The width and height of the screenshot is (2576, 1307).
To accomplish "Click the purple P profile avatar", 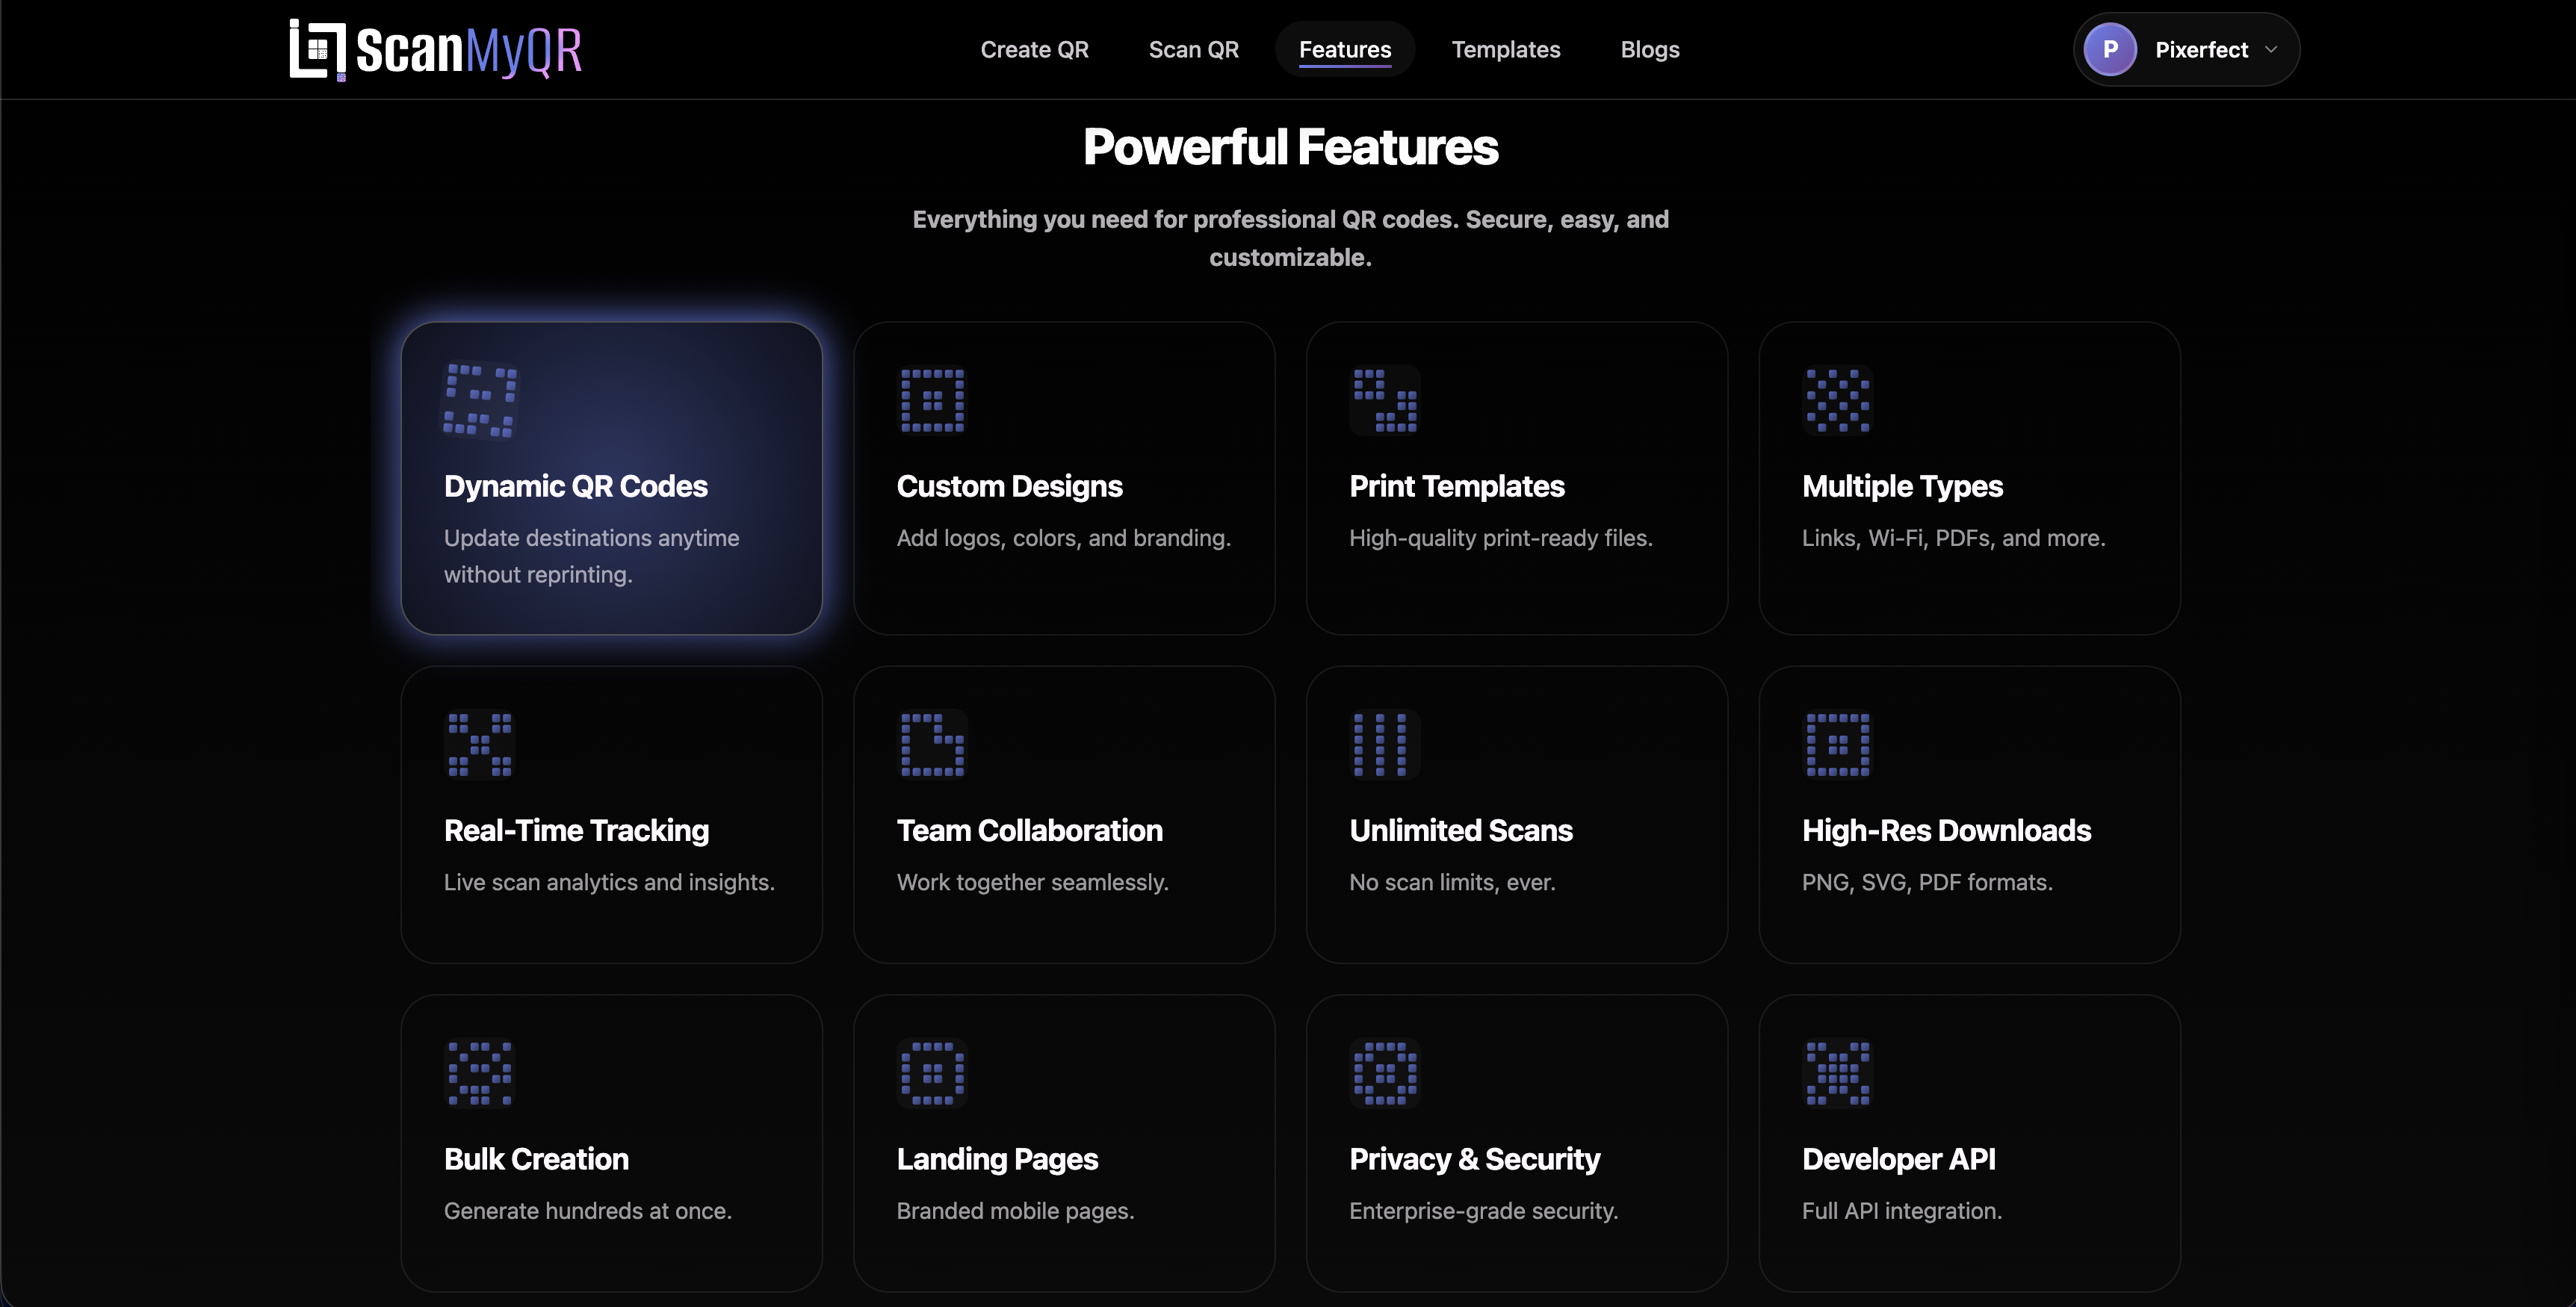I will pyautogui.click(x=2110, y=49).
